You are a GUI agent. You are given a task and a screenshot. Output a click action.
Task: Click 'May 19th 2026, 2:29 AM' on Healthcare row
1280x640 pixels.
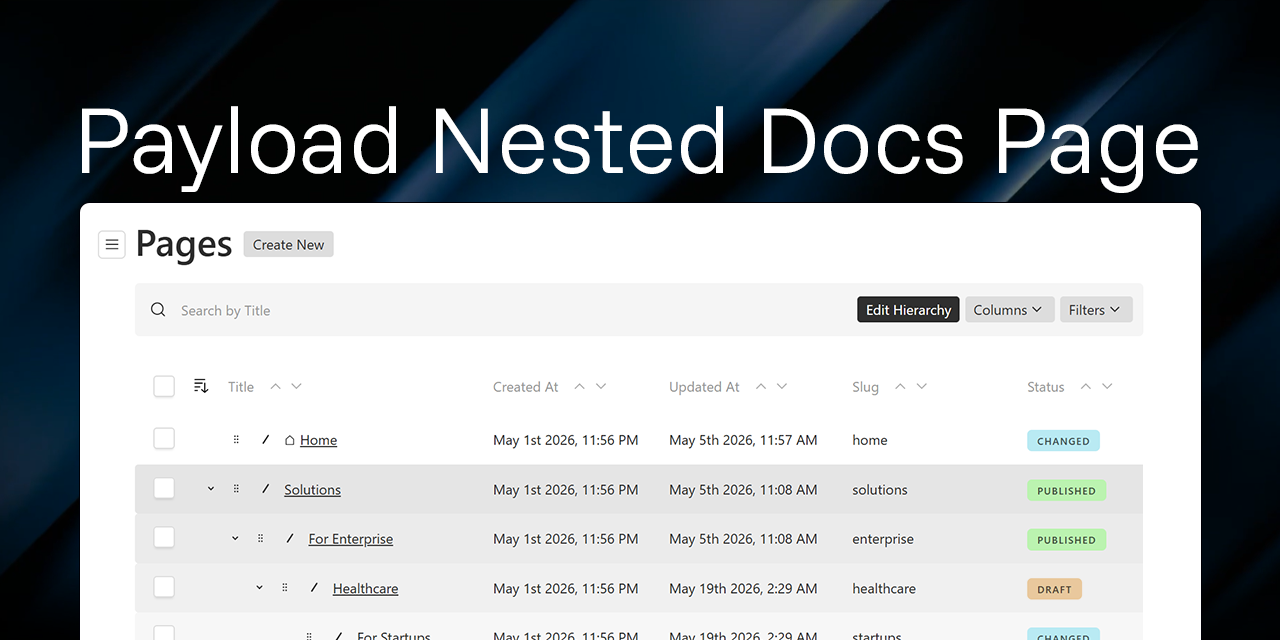pos(744,589)
